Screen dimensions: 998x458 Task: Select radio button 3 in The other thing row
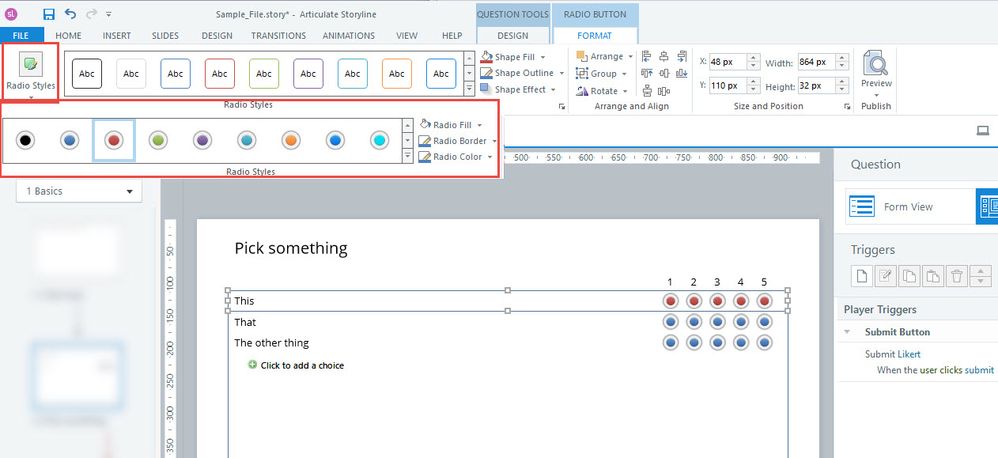pos(717,343)
